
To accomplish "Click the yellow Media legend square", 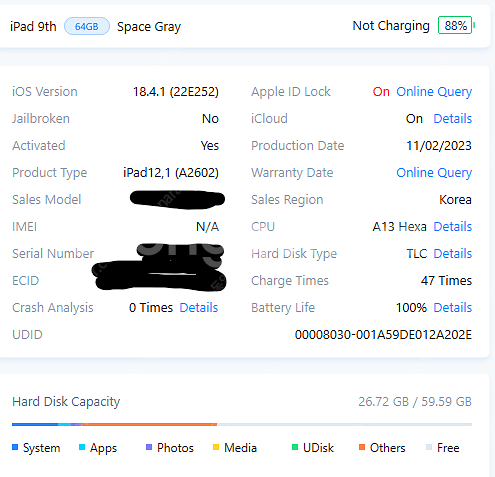I will [216, 447].
